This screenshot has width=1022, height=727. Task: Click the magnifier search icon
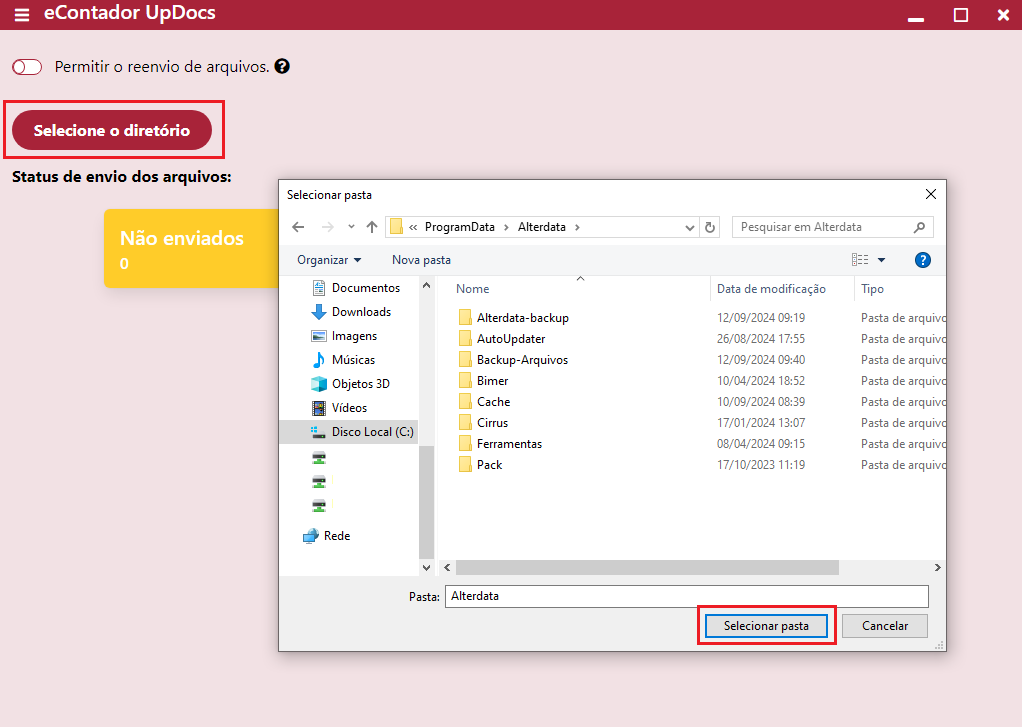click(x=919, y=227)
